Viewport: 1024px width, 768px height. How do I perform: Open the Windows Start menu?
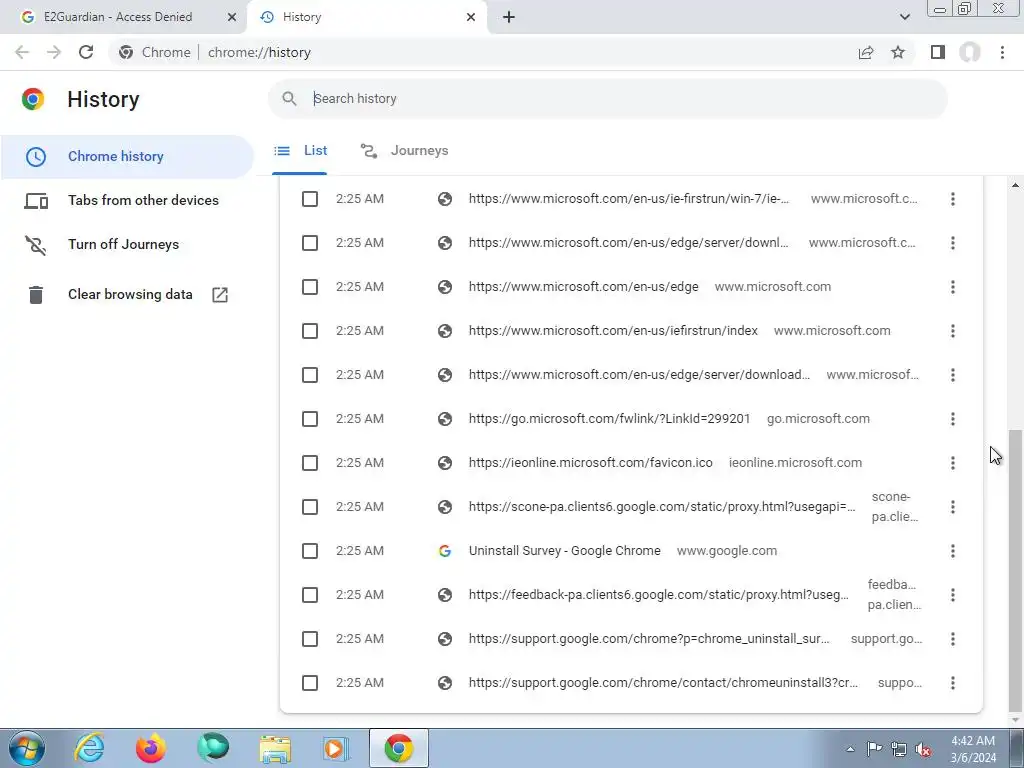(x=27, y=748)
